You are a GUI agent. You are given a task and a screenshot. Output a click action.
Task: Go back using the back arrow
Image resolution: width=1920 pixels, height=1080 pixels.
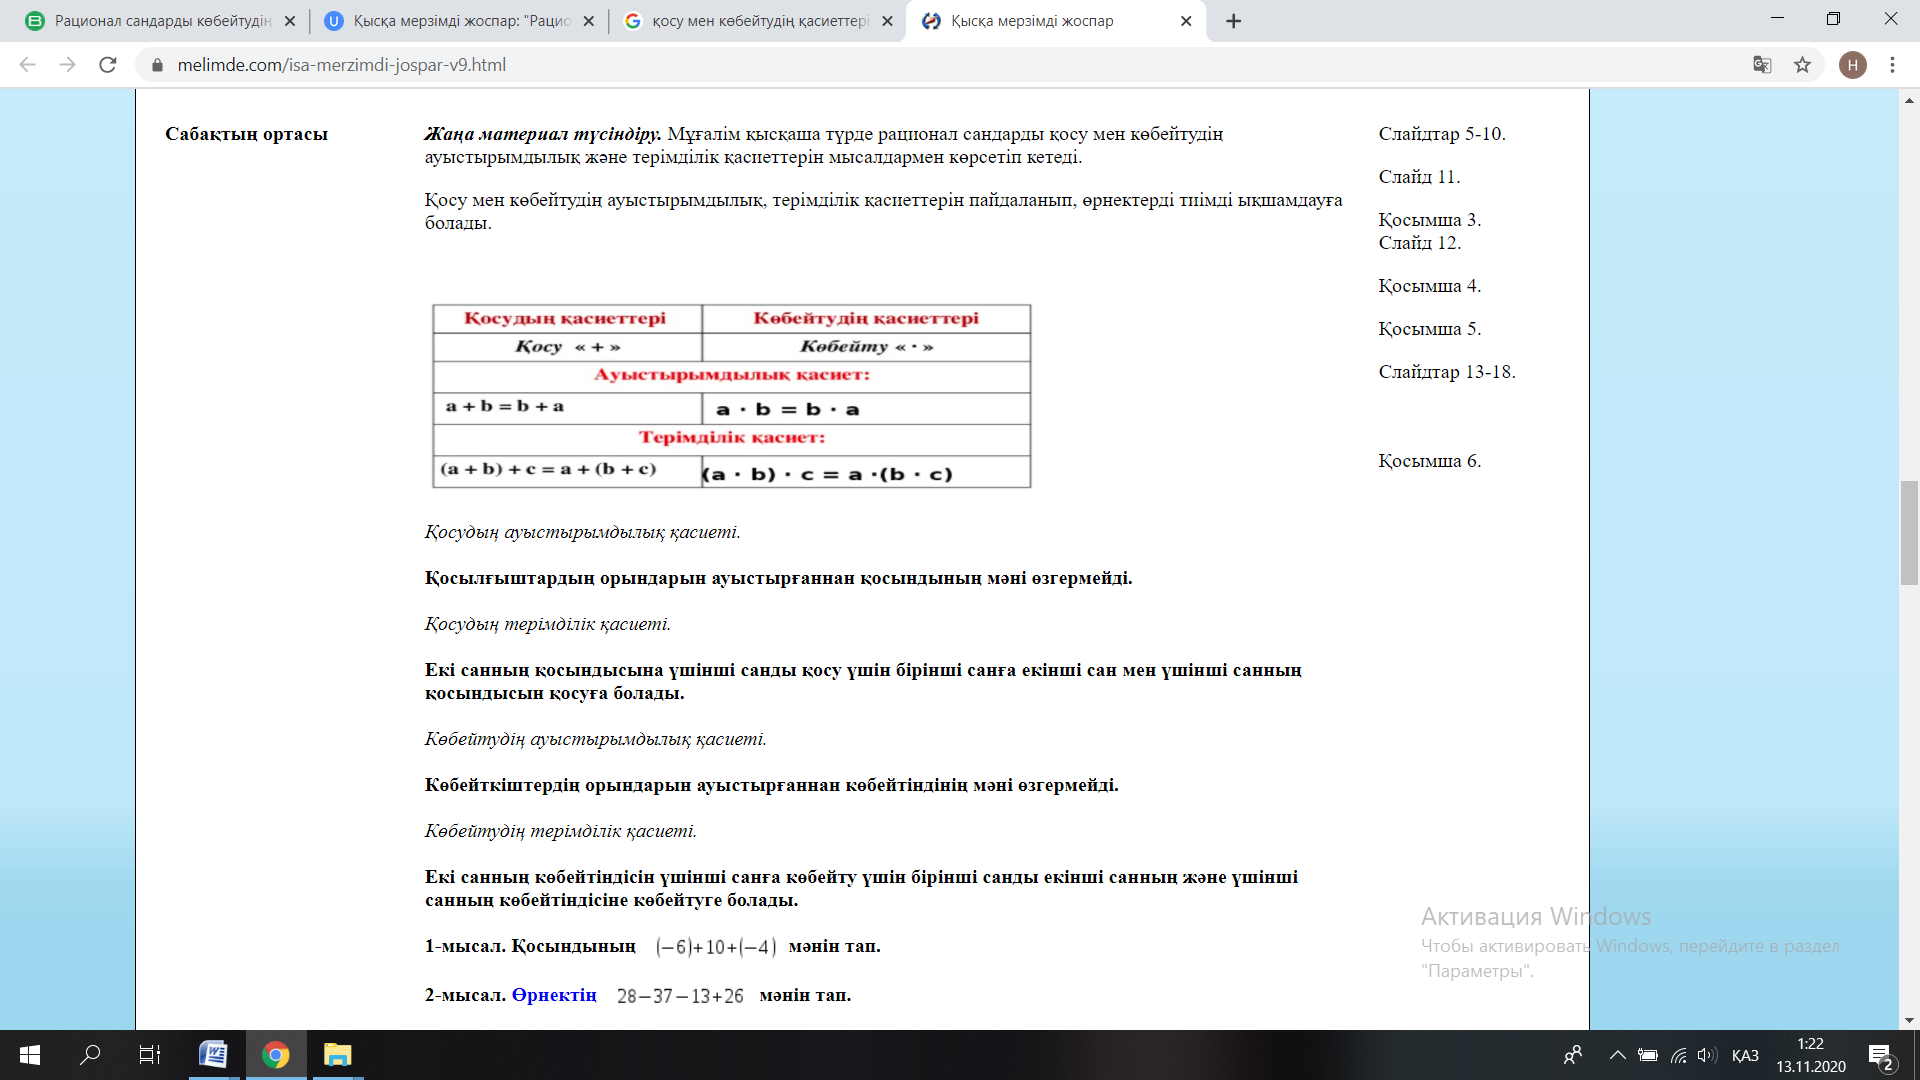(28, 65)
